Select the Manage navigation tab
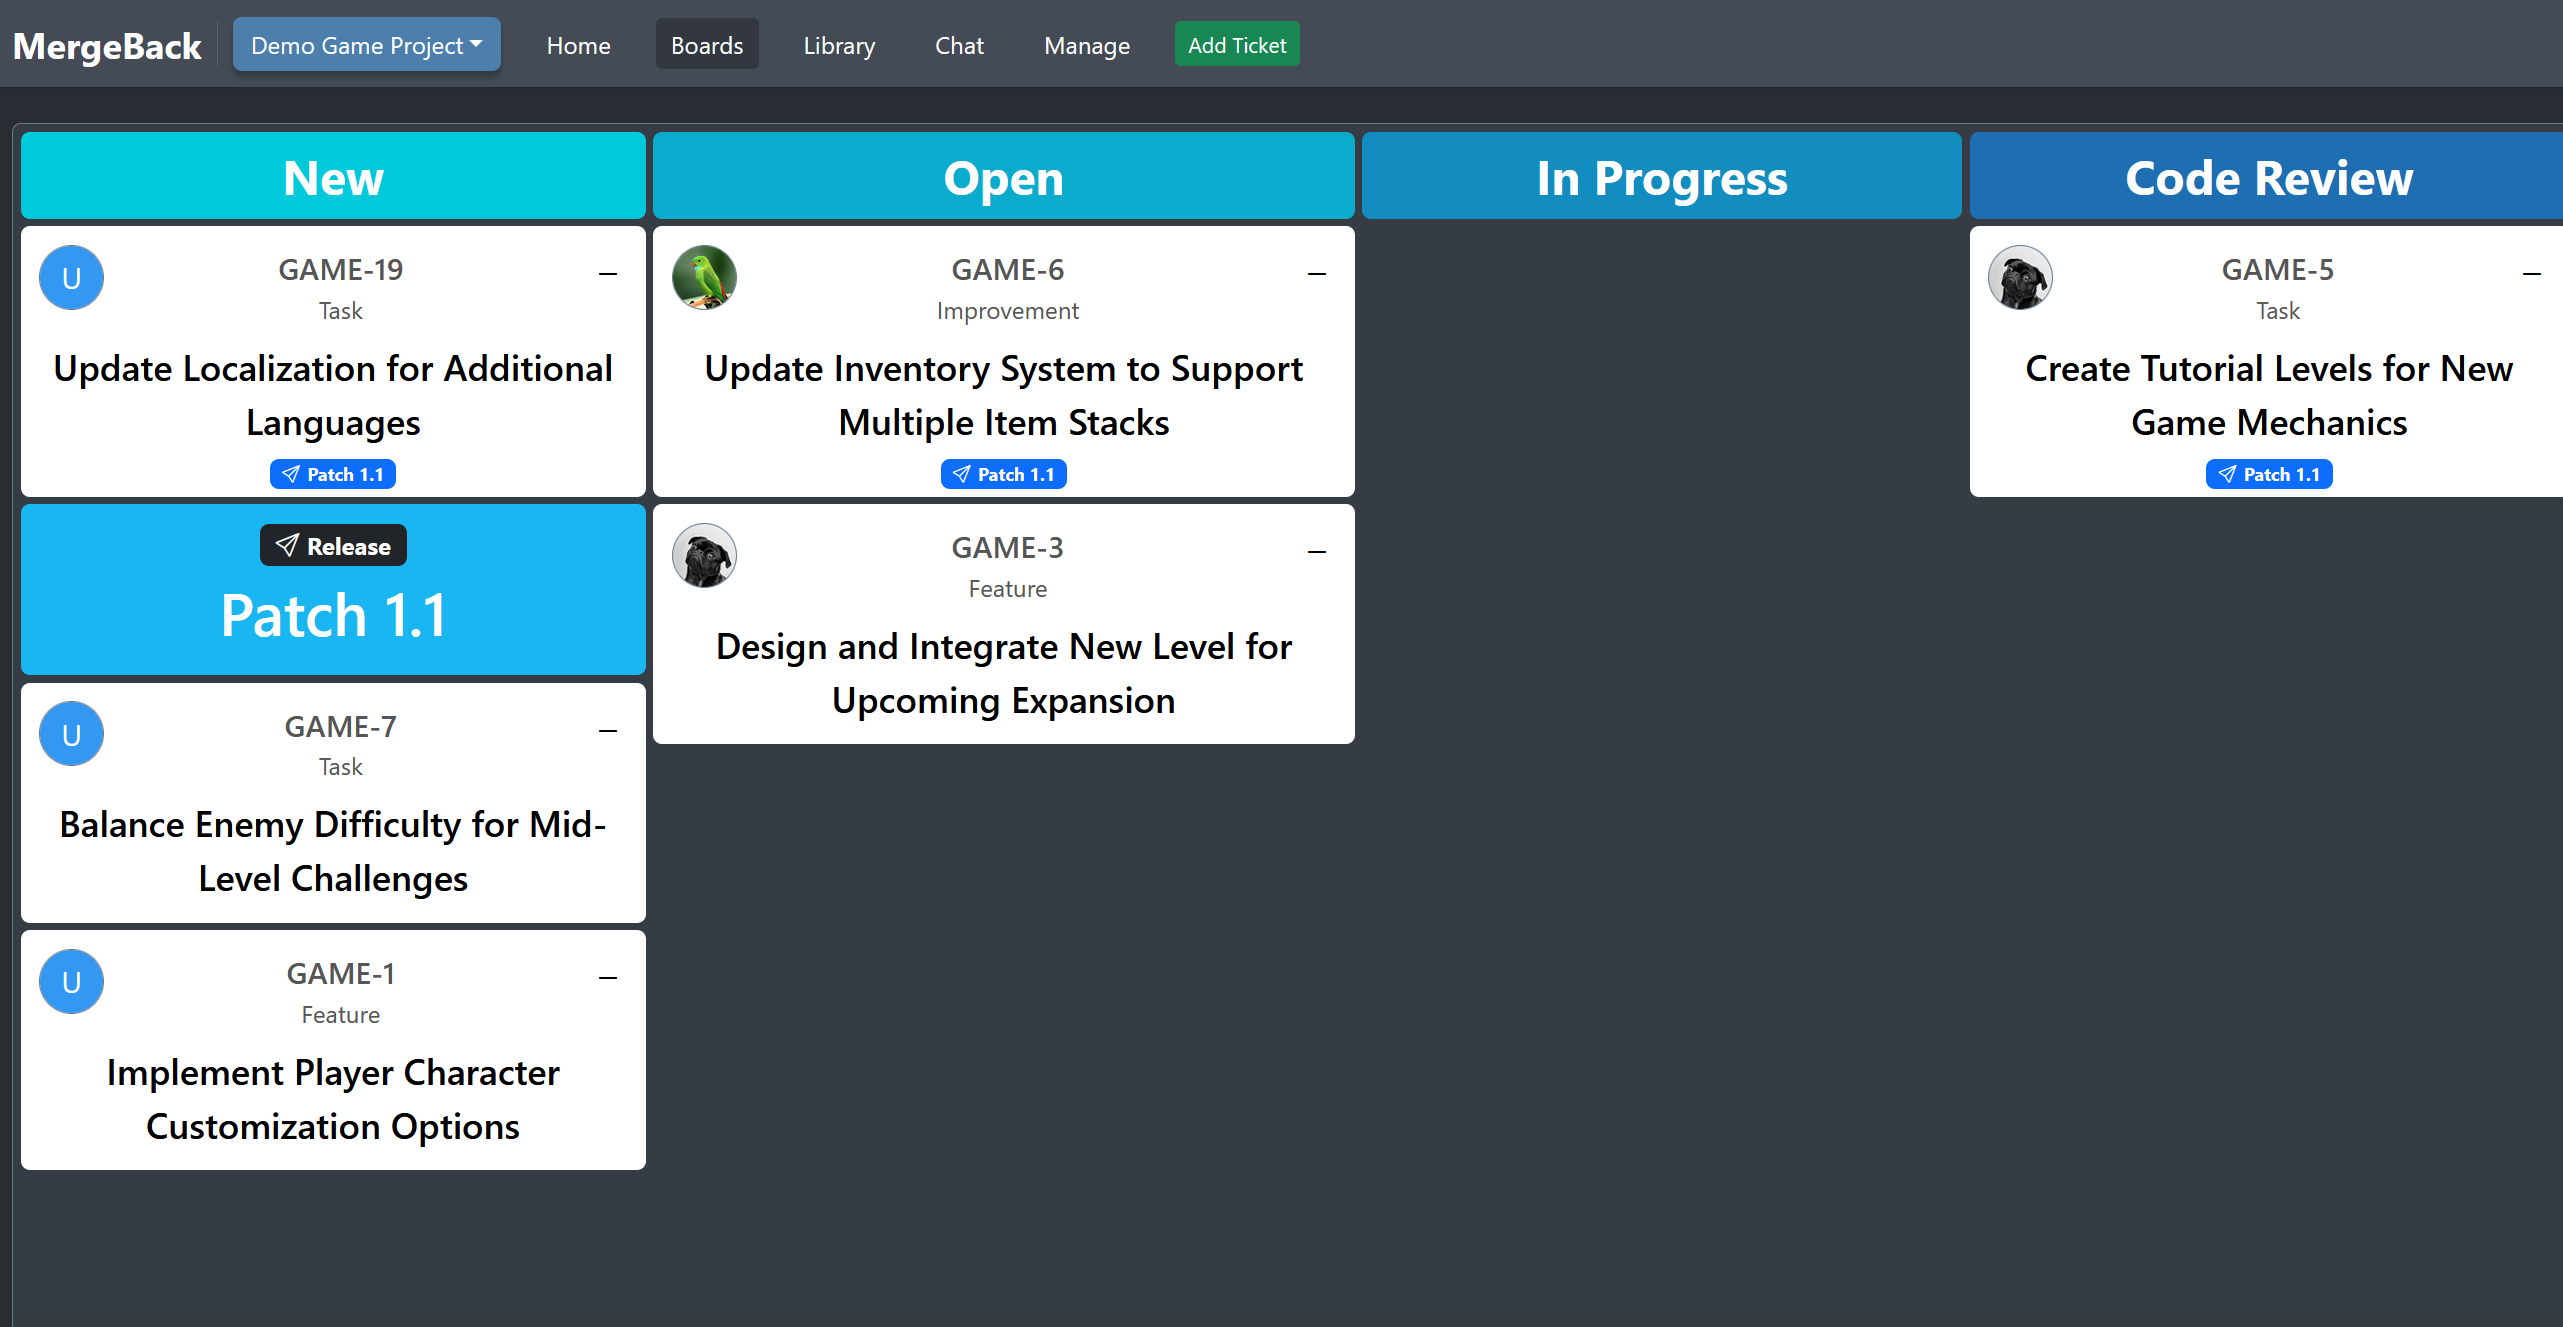Screen dimensions: 2563x1327 1086,46
